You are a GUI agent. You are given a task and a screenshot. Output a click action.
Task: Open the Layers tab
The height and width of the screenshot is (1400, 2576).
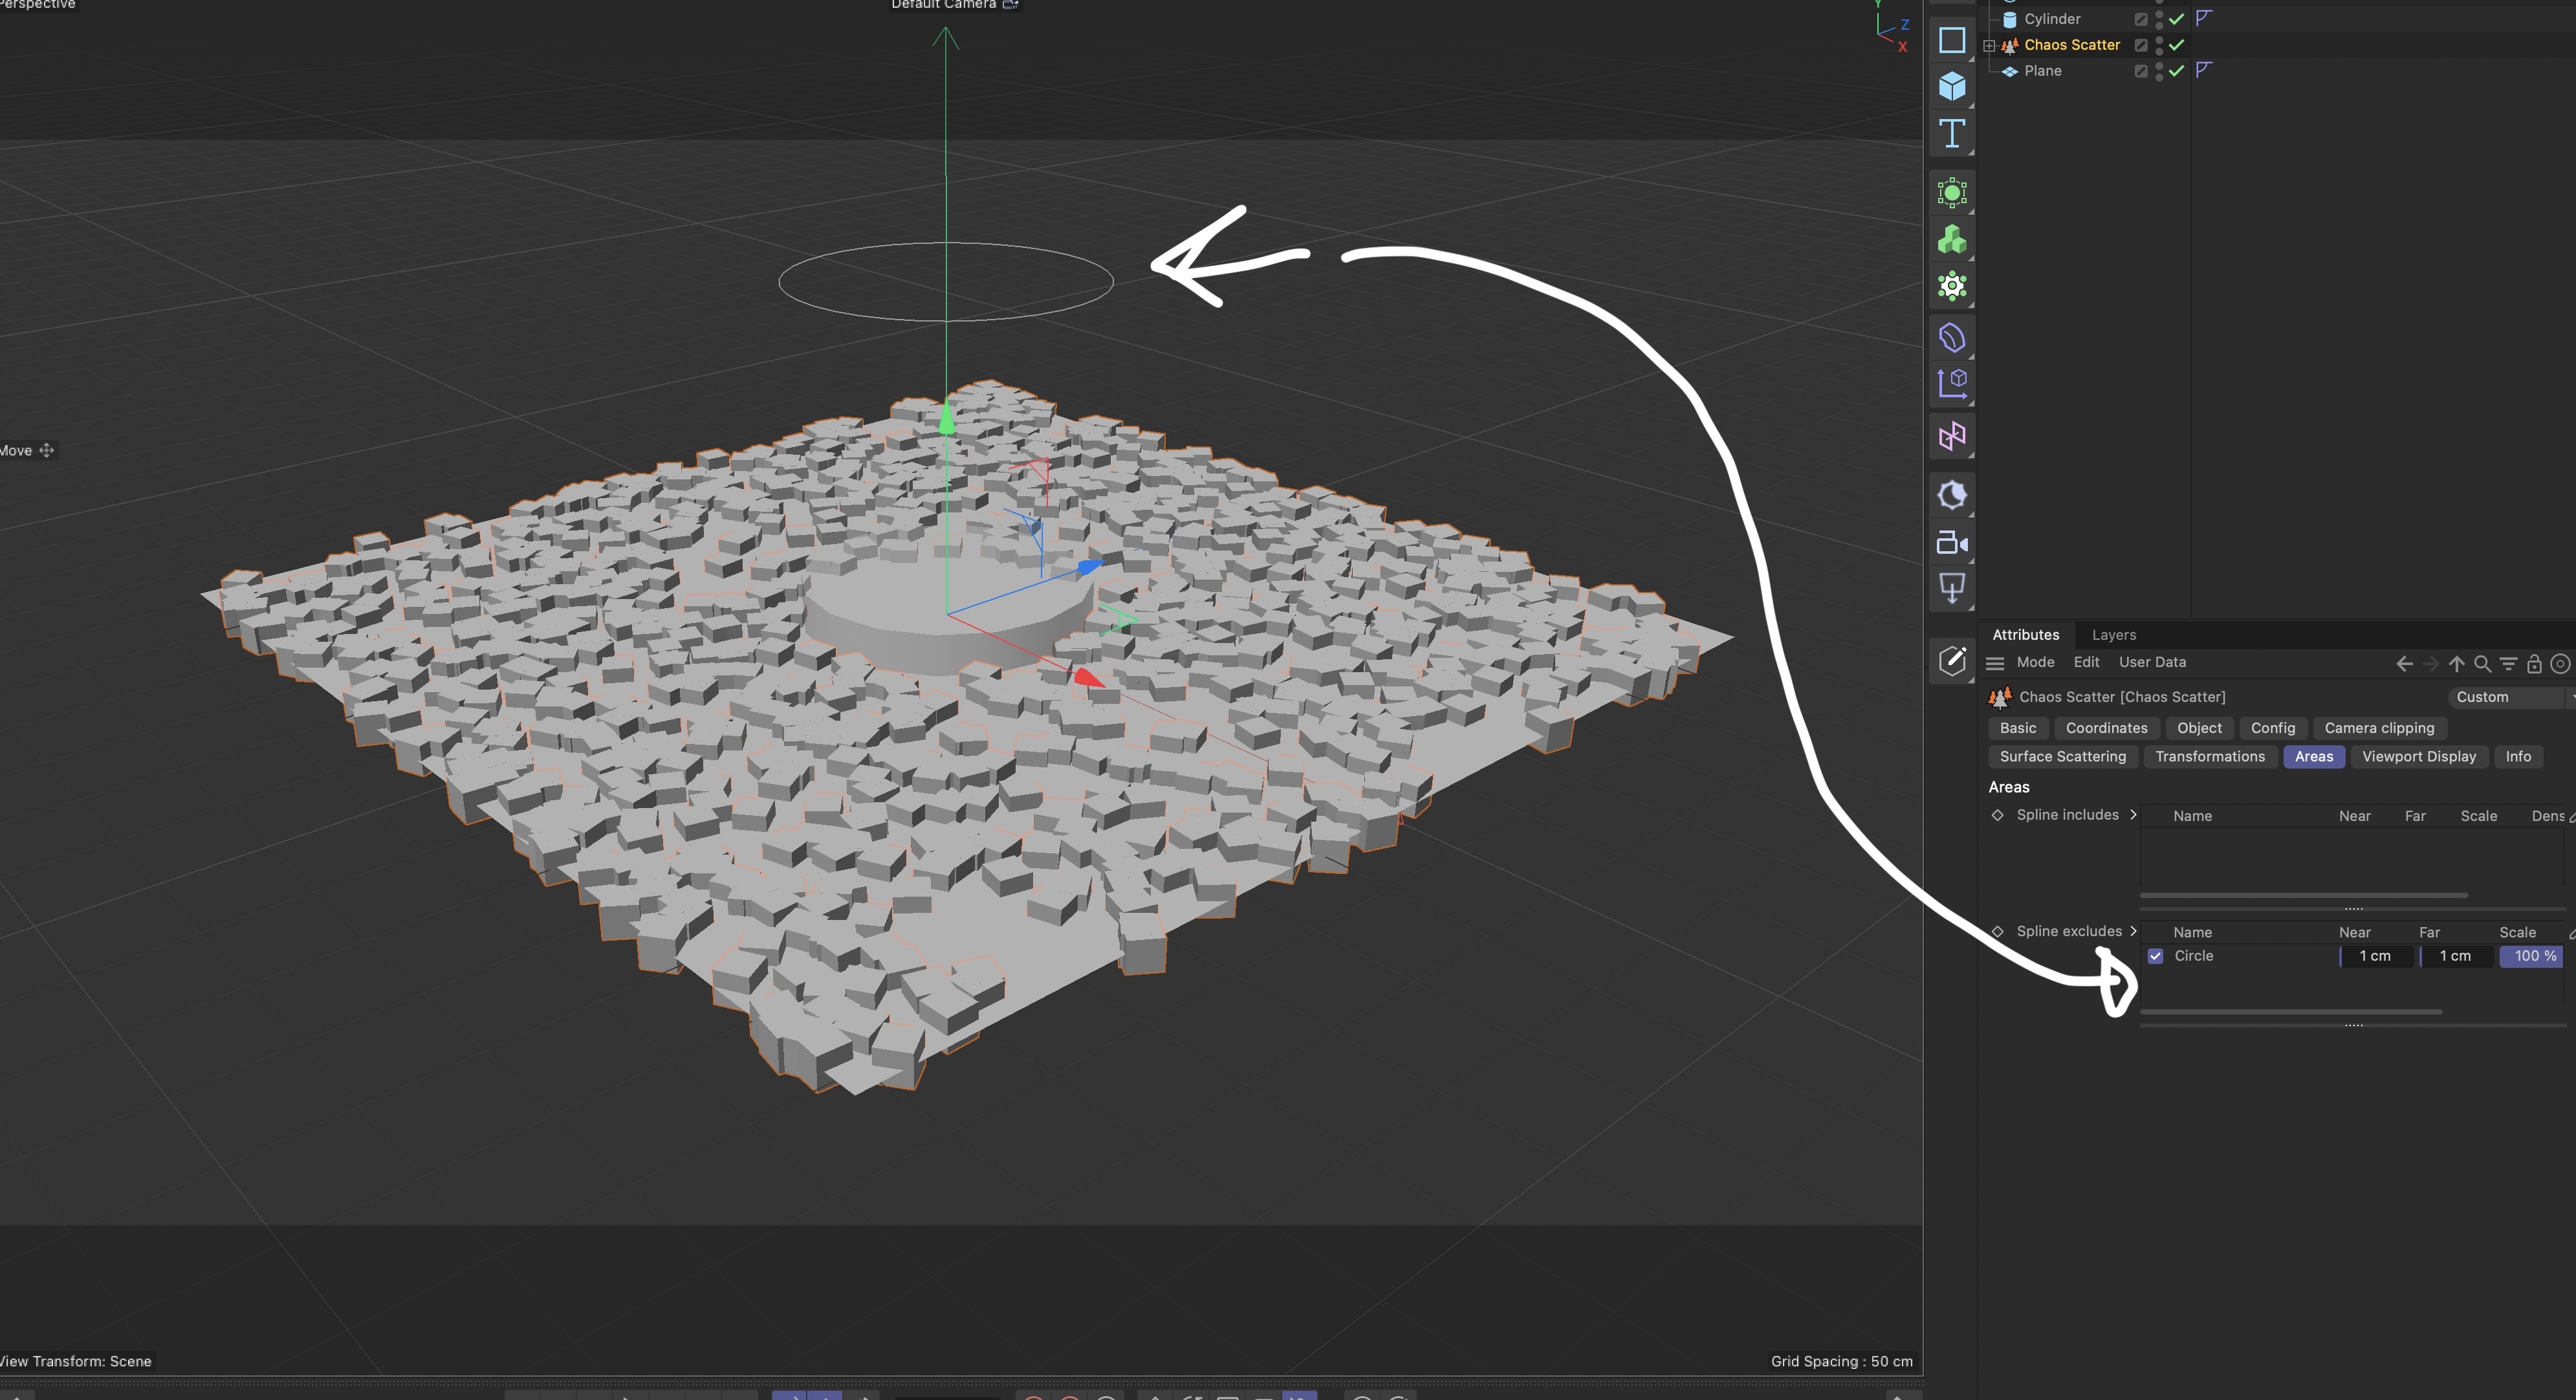coord(2113,635)
